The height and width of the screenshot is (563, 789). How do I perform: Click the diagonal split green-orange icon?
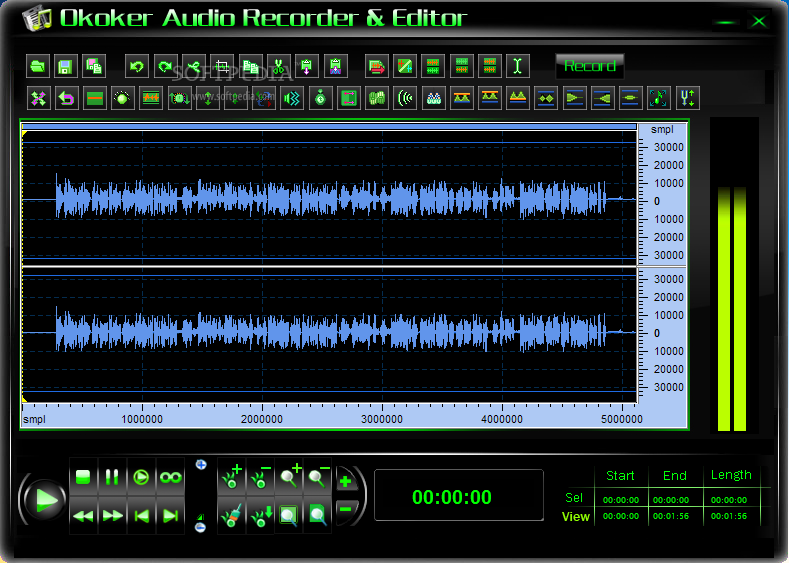[x=405, y=66]
